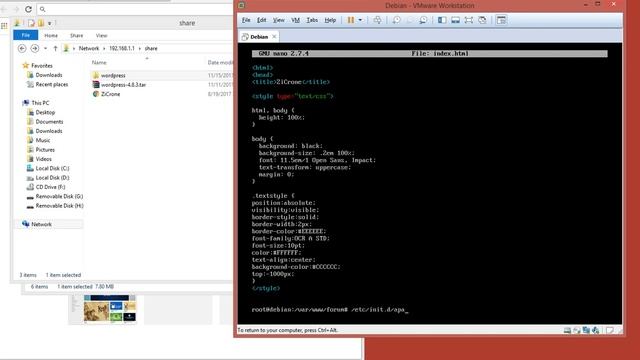640x360 pixels.
Task: Sort files by Name column header
Action: (x=99, y=62)
